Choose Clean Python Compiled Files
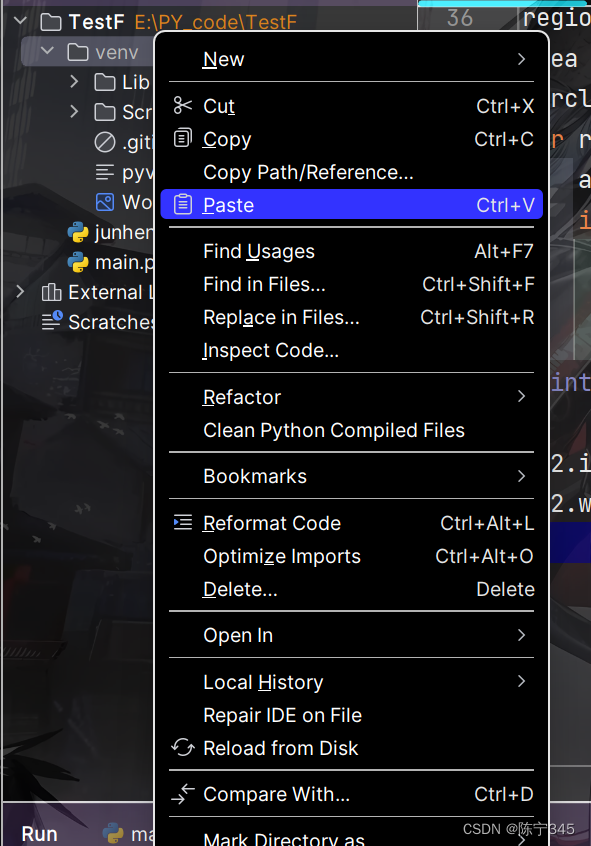Viewport: 591px width, 846px height. (334, 430)
